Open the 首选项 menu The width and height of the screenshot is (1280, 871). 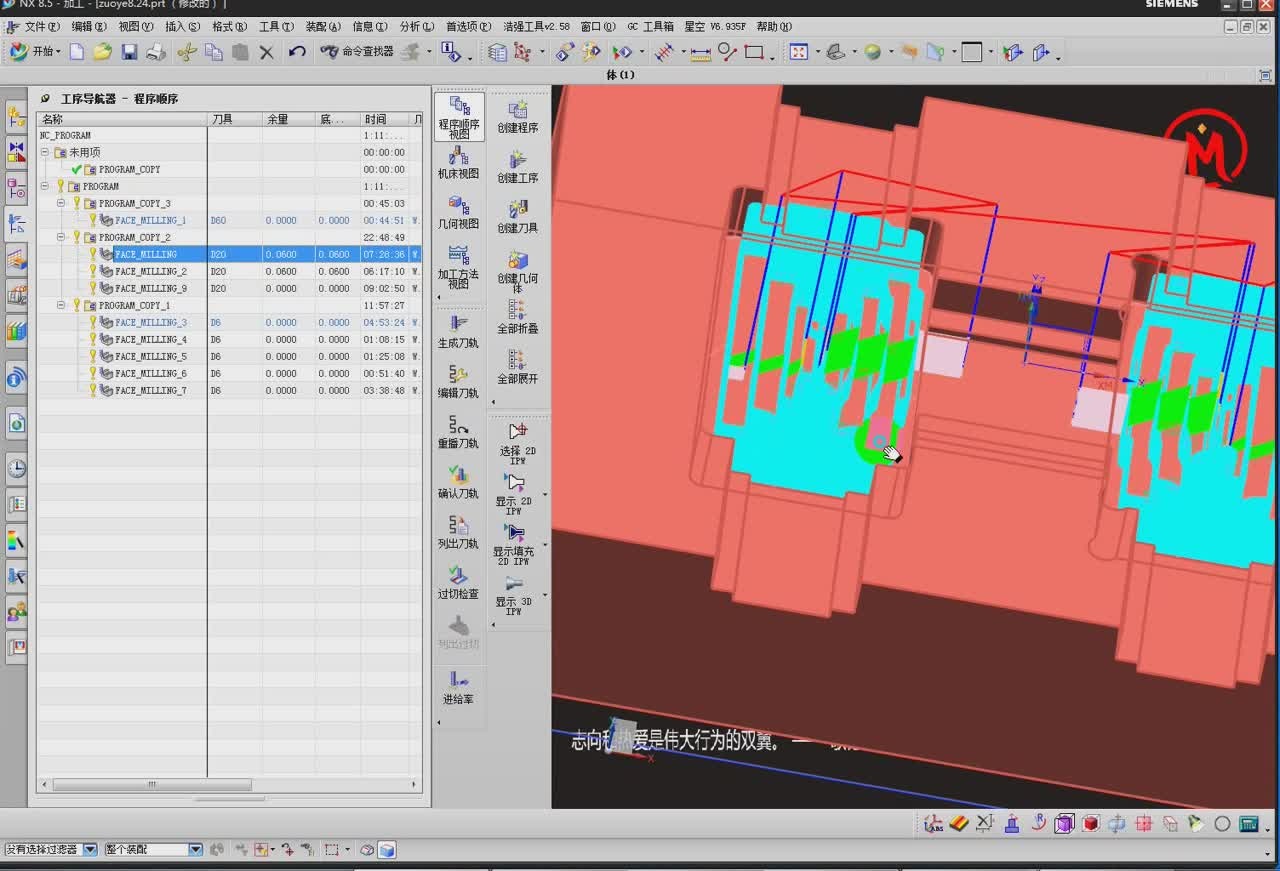pos(468,27)
